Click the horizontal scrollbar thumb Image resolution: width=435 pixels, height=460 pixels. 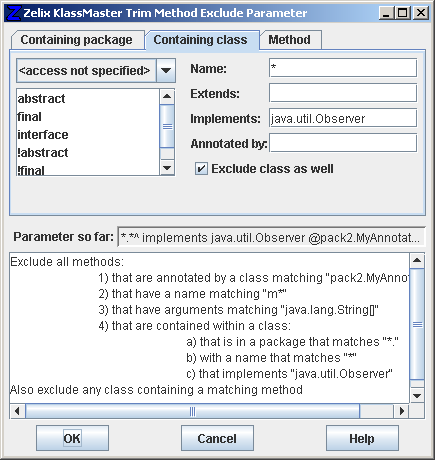click(x=193, y=411)
